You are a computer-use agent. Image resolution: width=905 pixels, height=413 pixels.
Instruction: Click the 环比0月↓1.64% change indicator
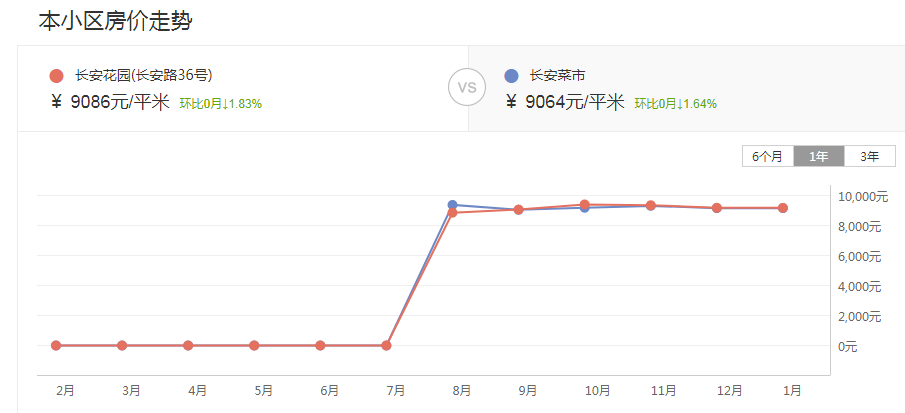[x=675, y=103]
